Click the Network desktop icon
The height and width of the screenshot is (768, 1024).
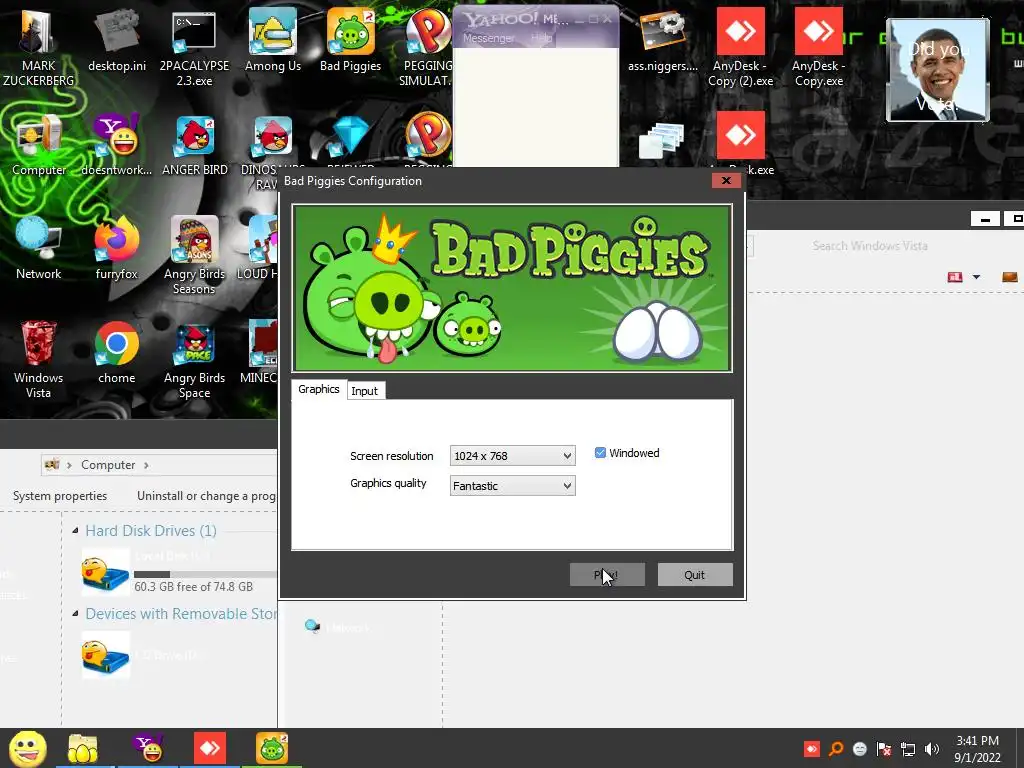click(39, 248)
